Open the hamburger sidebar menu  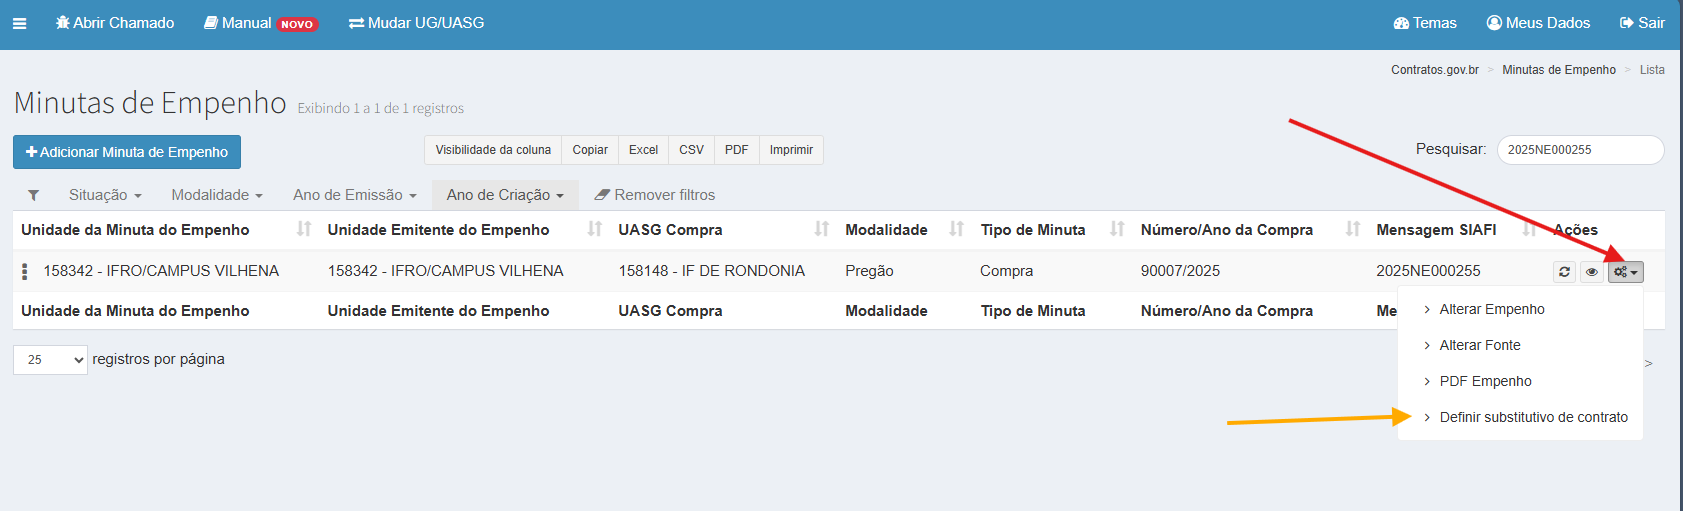click(x=19, y=23)
